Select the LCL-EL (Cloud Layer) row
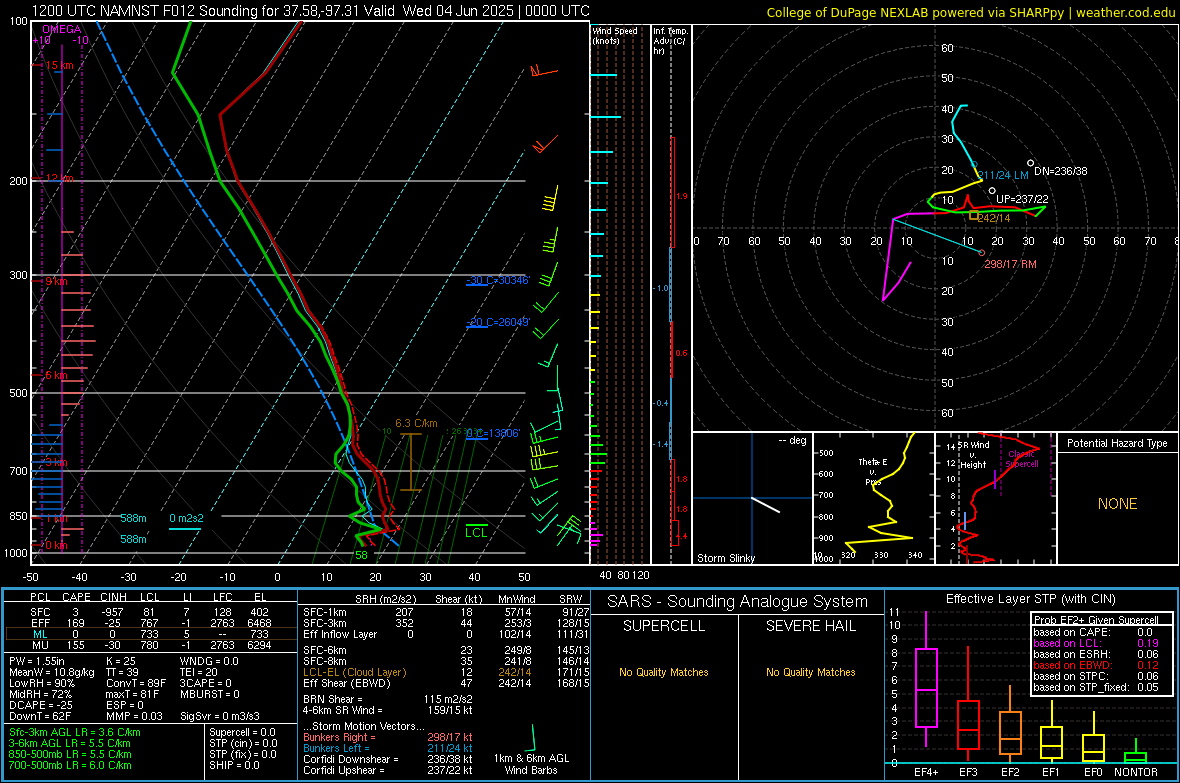This screenshot has height=783, width=1180. pos(446,672)
